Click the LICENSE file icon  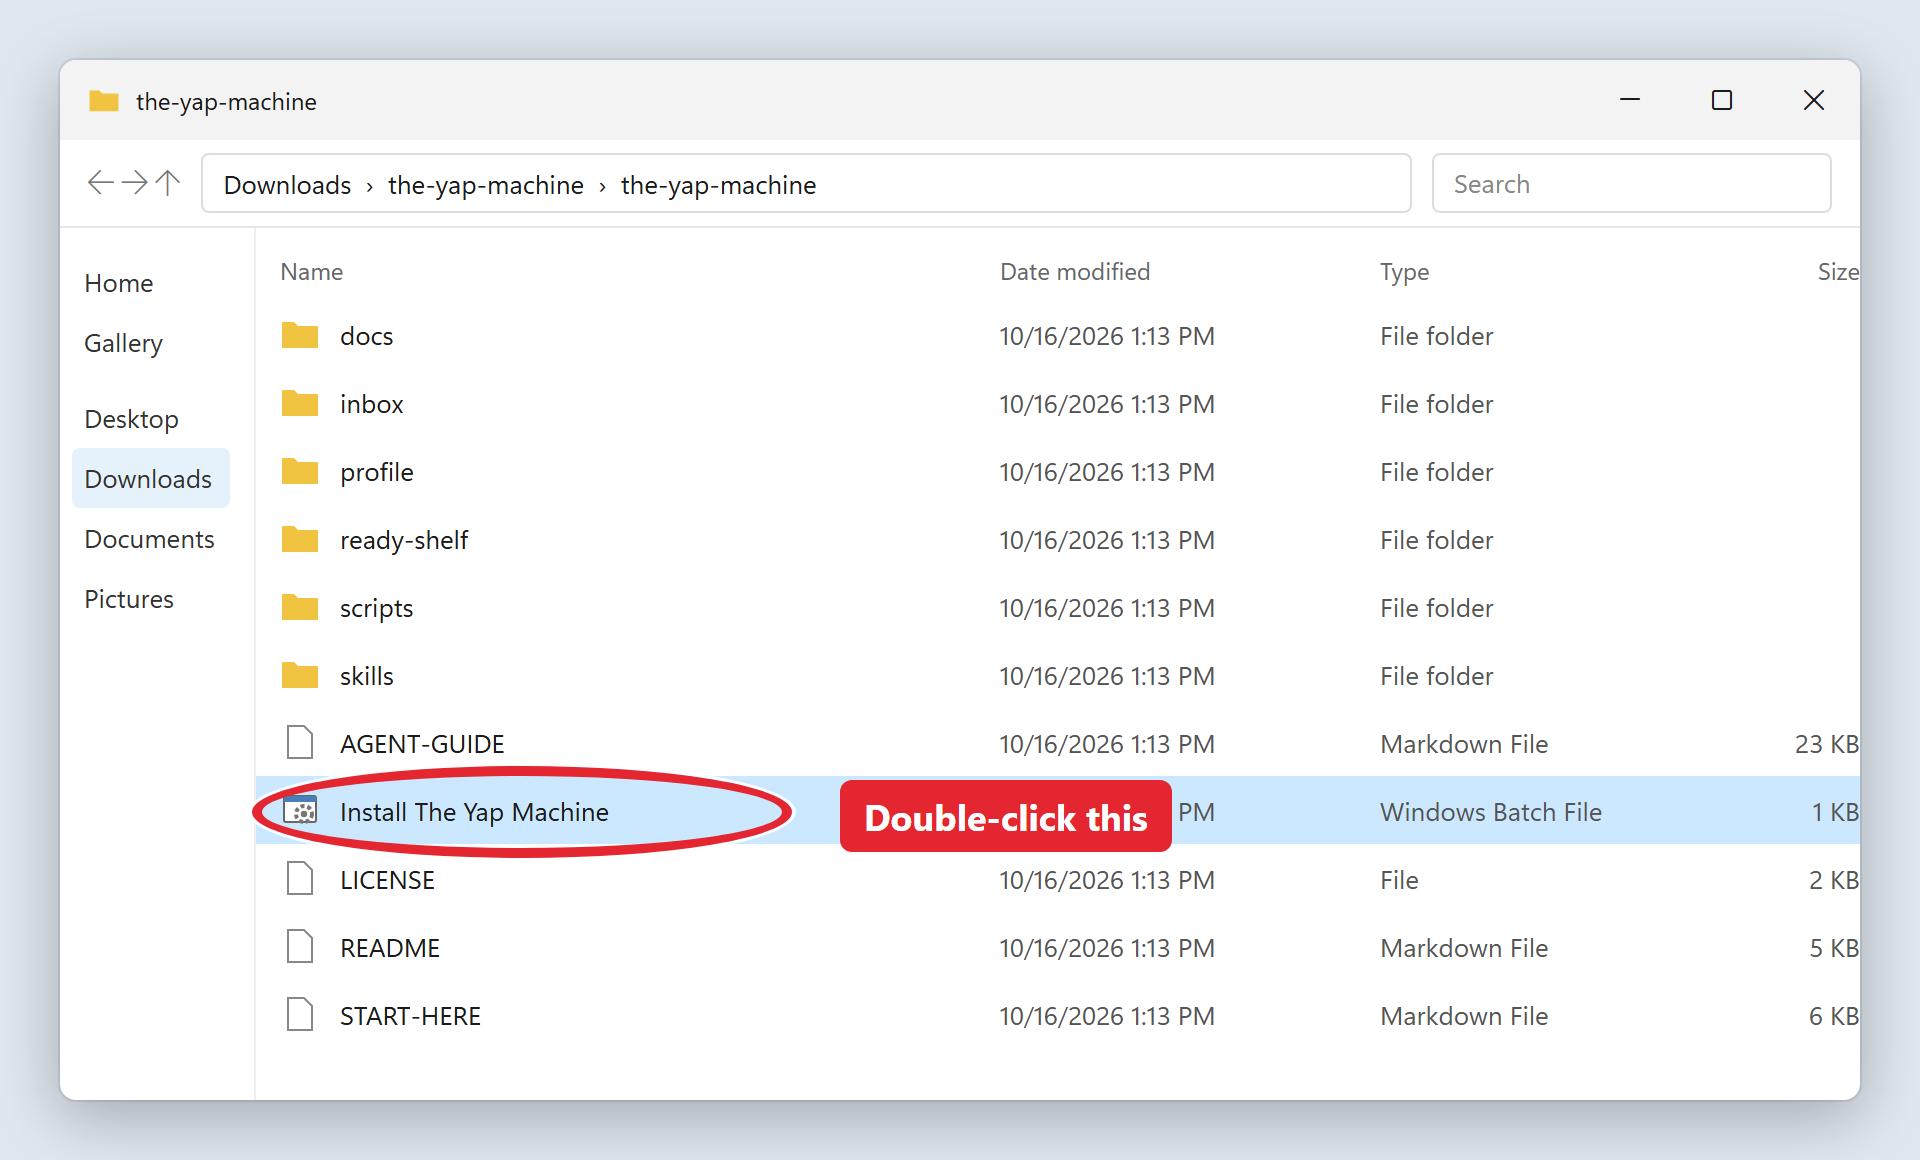point(300,879)
